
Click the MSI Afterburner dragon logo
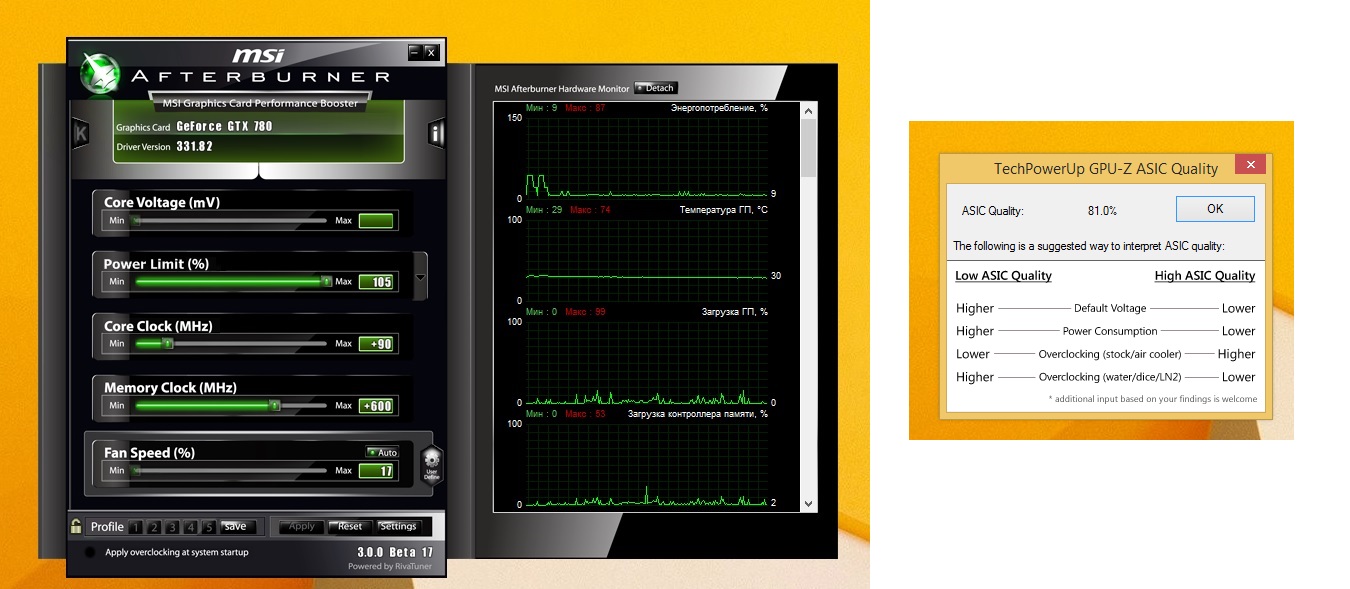pyautogui.click(x=99, y=73)
